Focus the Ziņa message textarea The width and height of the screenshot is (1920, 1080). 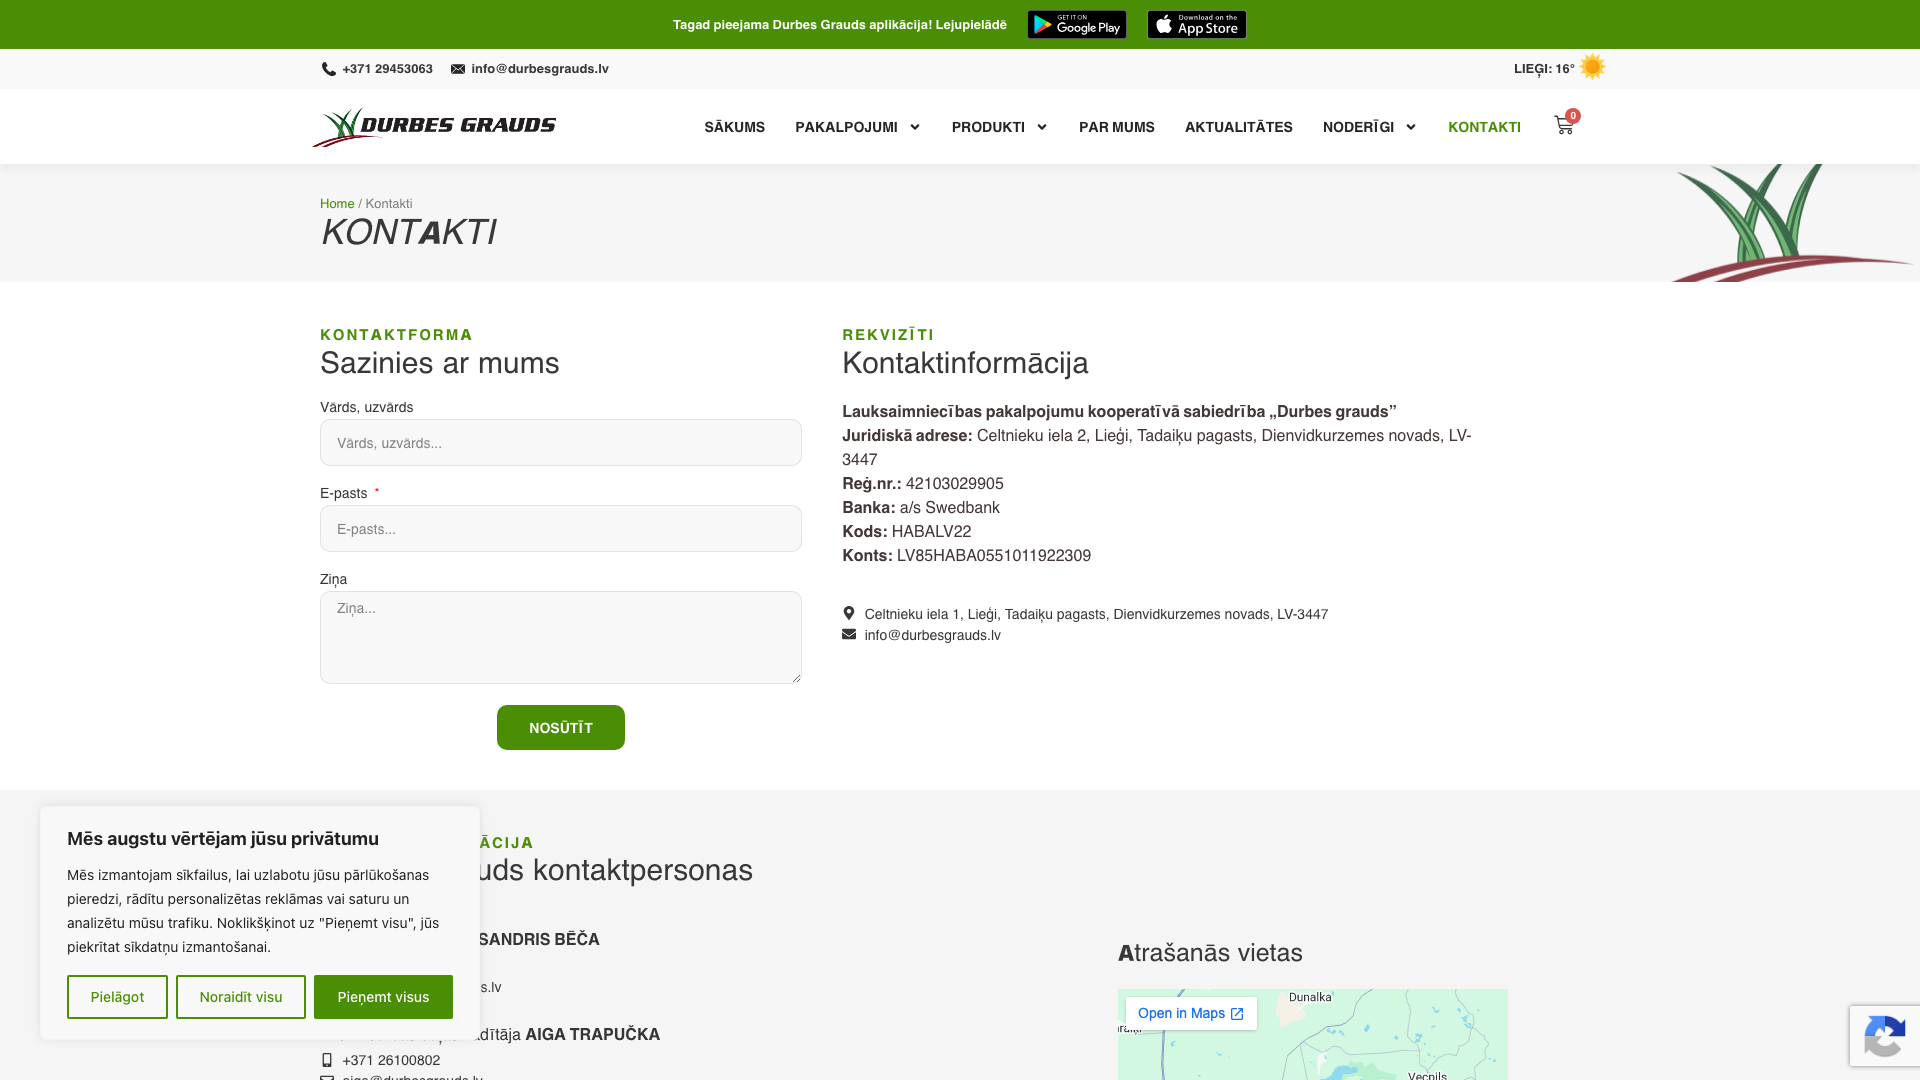pyautogui.click(x=561, y=637)
